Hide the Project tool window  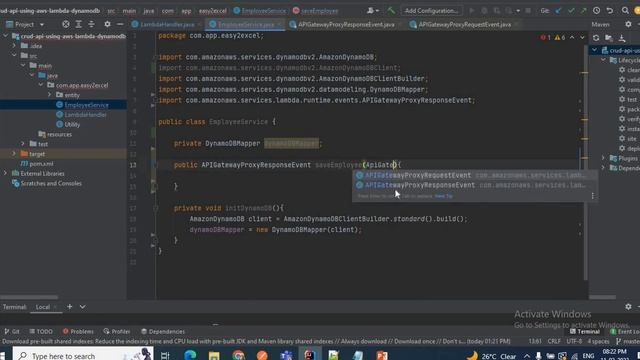120,24
